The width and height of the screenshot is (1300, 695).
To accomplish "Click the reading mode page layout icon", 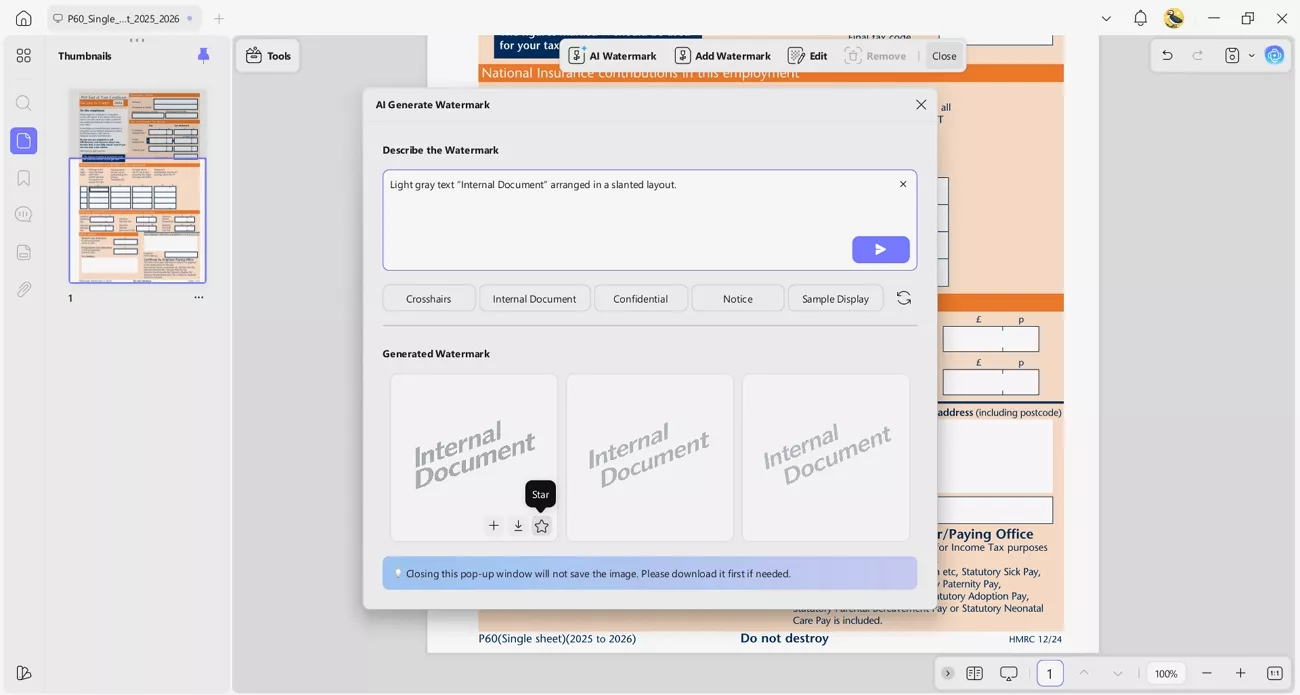I will (x=975, y=673).
